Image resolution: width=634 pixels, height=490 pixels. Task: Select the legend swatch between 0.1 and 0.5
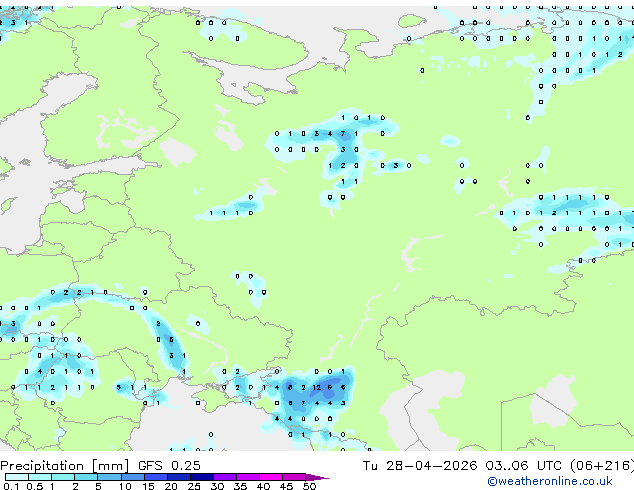(x=17, y=477)
